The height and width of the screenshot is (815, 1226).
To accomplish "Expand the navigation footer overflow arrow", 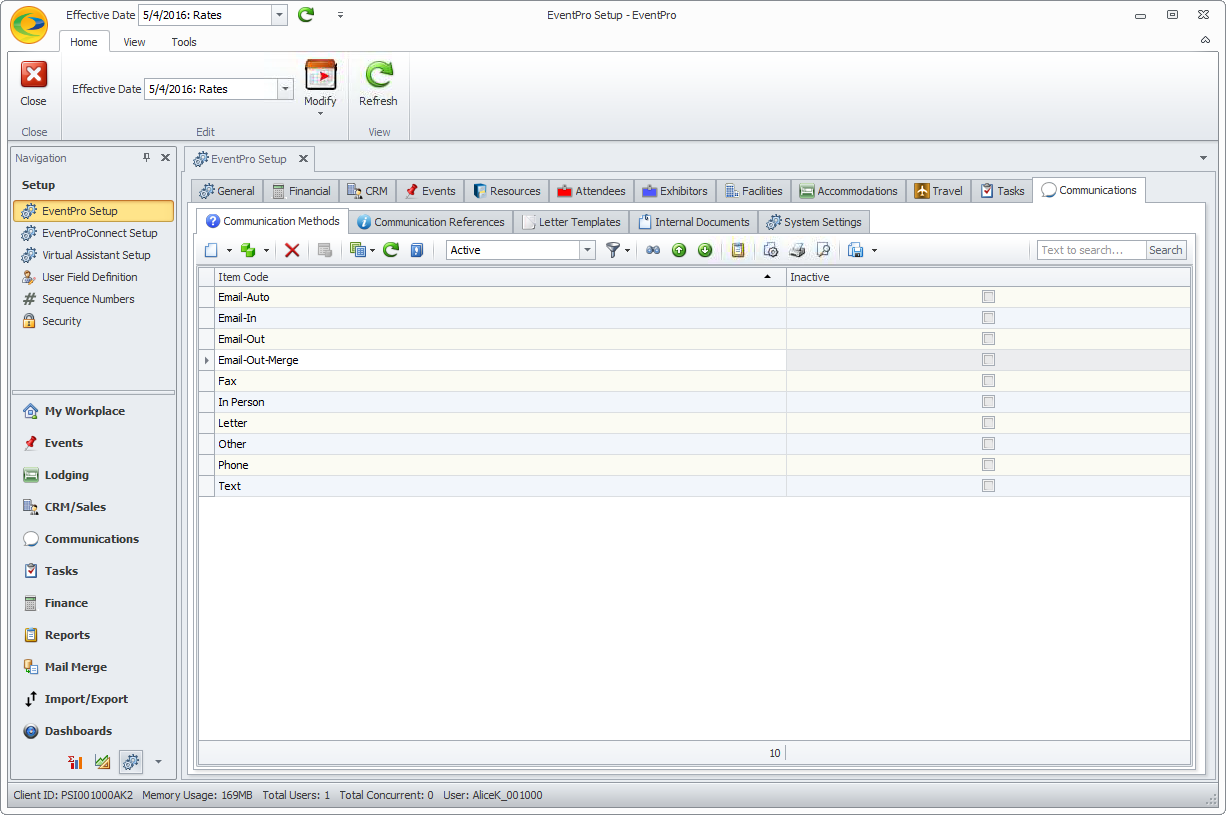I will 158,762.
